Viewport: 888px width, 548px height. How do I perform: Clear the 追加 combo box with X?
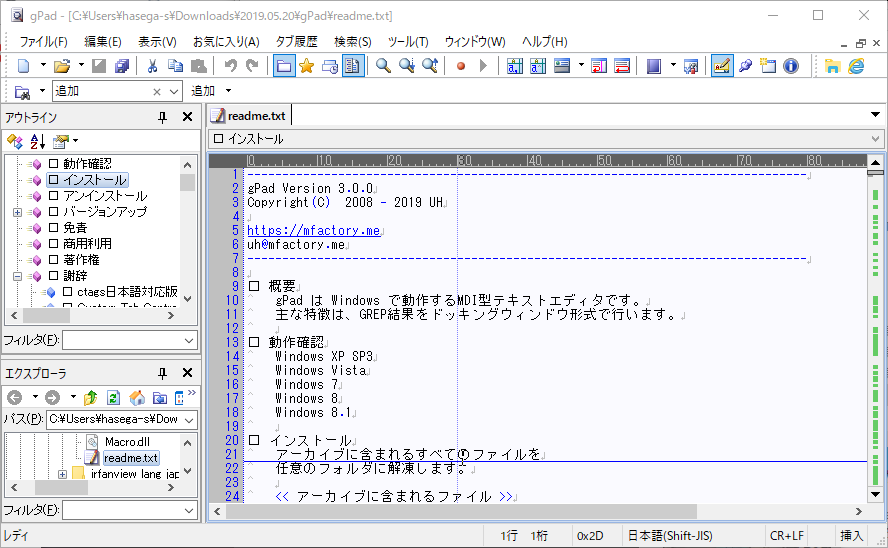(157, 92)
